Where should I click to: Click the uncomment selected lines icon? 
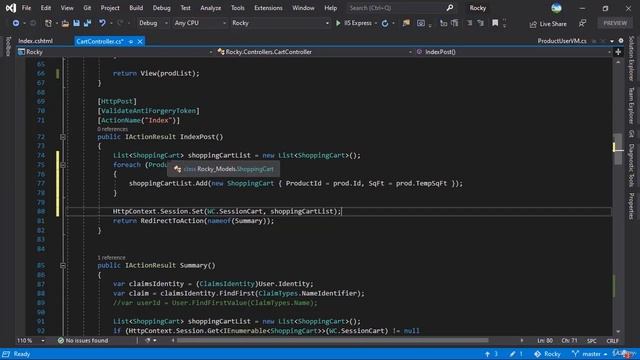click(481, 23)
